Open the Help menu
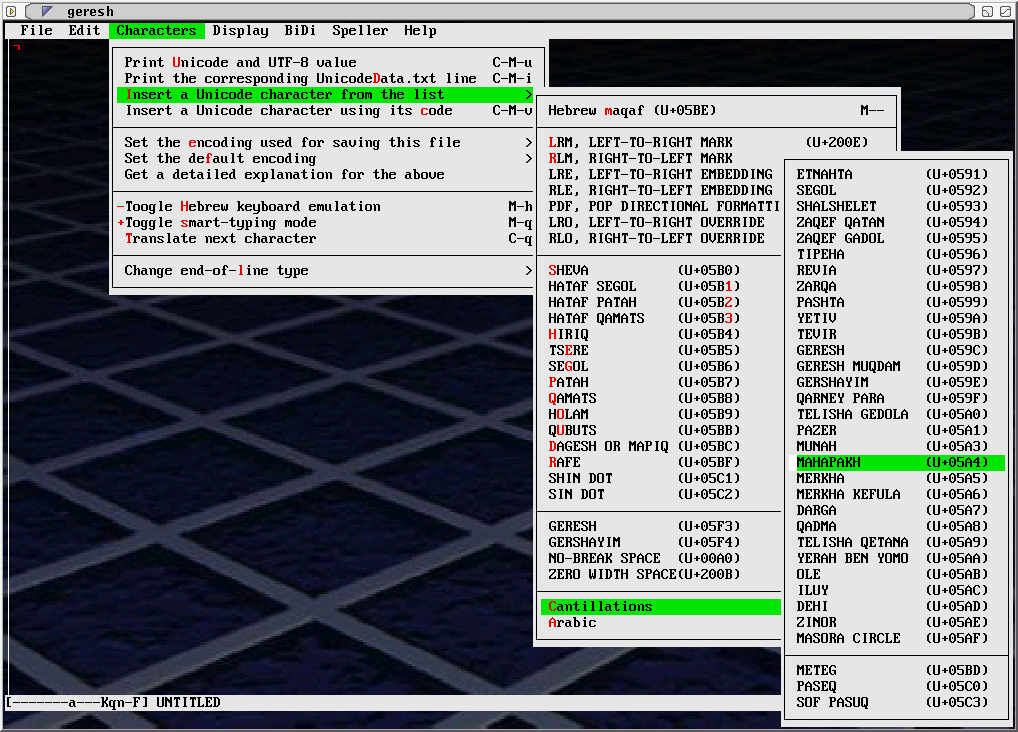This screenshot has width=1018, height=732. pyautogui.click(x=420, y=31)
